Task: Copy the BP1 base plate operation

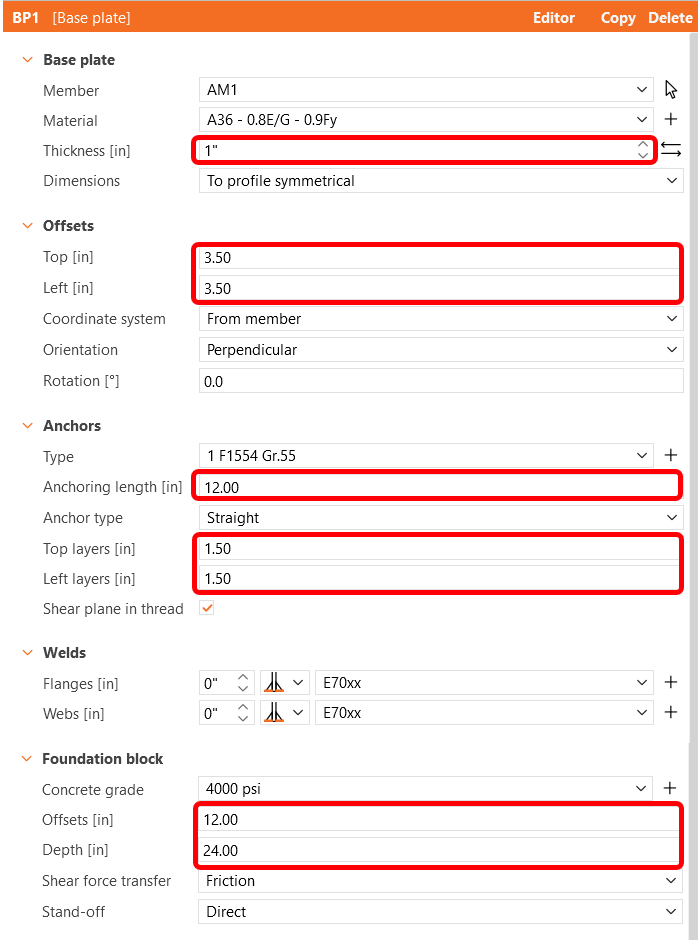Action: [618, 17]
